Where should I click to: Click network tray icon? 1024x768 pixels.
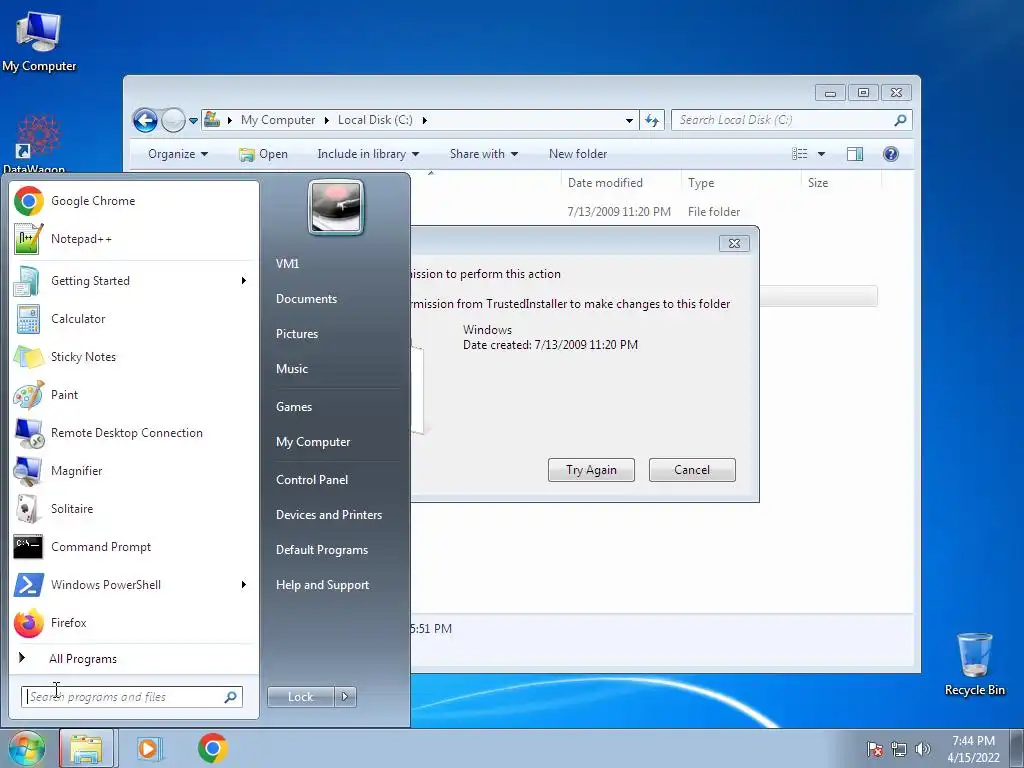coord(899,749)
